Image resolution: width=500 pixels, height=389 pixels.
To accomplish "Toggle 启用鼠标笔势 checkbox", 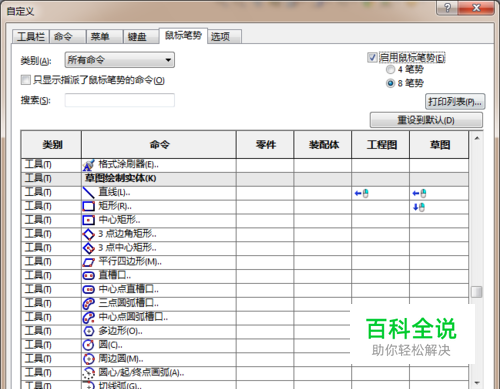I will point(372,58).
